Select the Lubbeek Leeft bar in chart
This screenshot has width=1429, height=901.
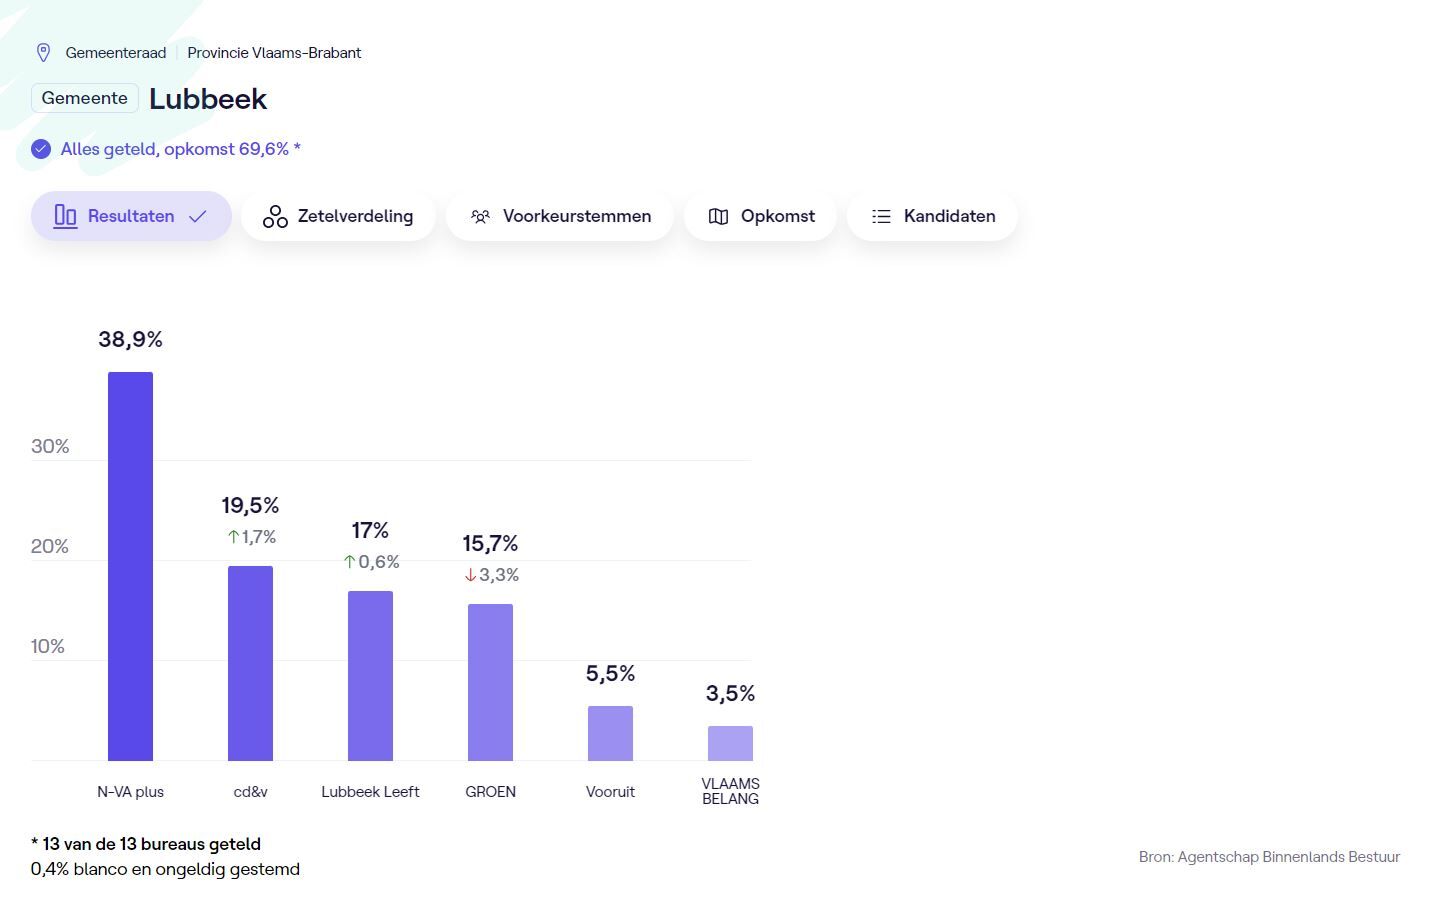point(370,675)
